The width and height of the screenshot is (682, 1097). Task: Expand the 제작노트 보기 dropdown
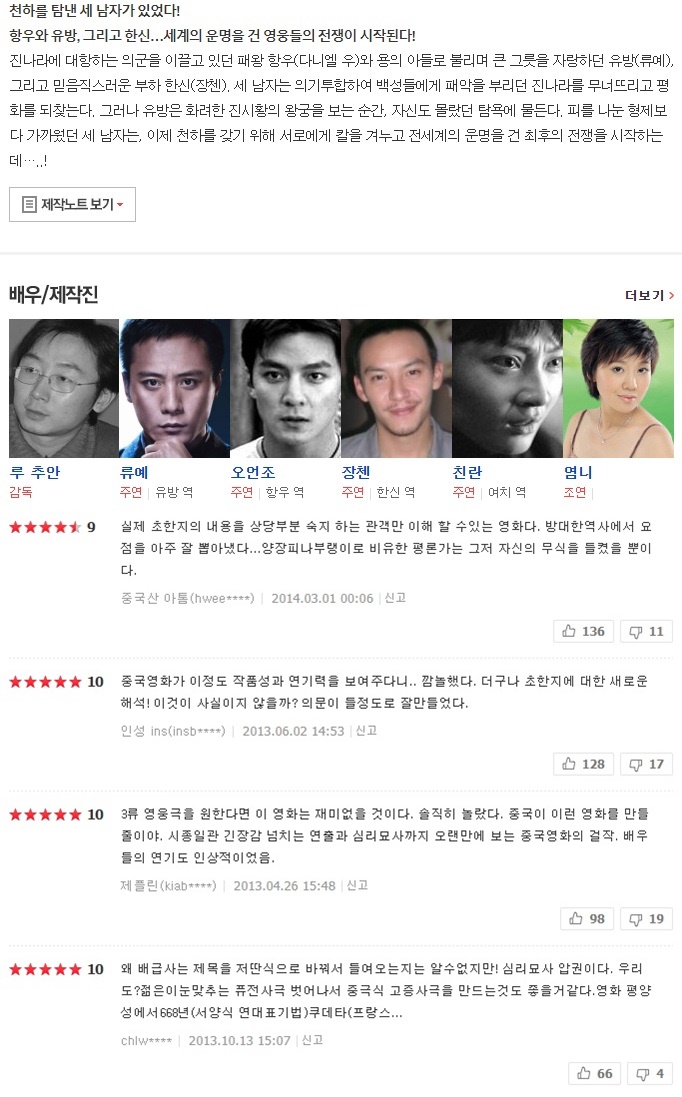tap(72, 204)
